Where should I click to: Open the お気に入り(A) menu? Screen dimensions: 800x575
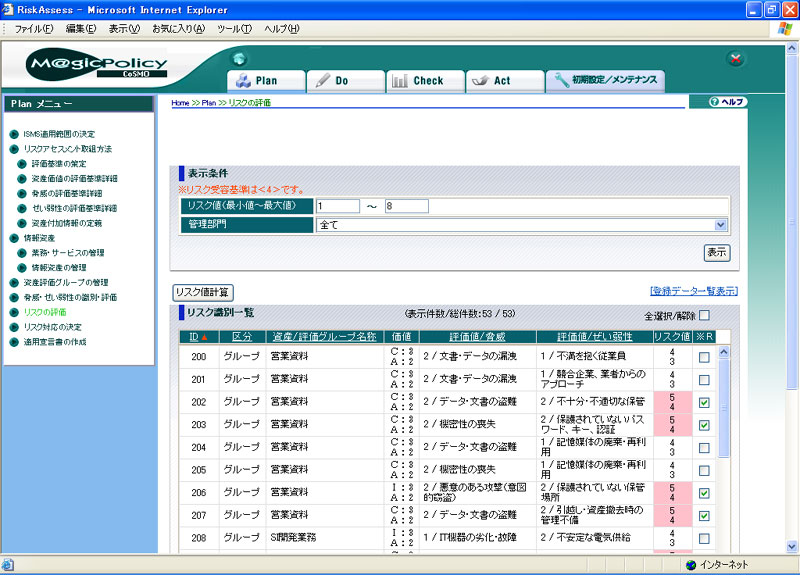179,29
